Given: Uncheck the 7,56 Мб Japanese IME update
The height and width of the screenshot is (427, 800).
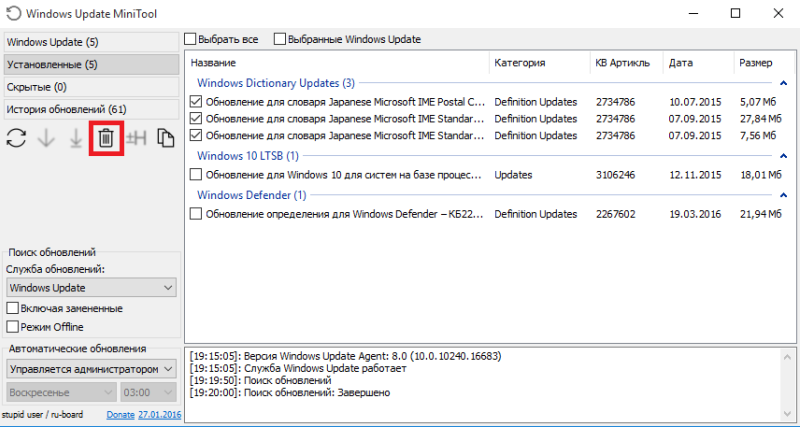Looking at the screenshot, I should point(196,135).
